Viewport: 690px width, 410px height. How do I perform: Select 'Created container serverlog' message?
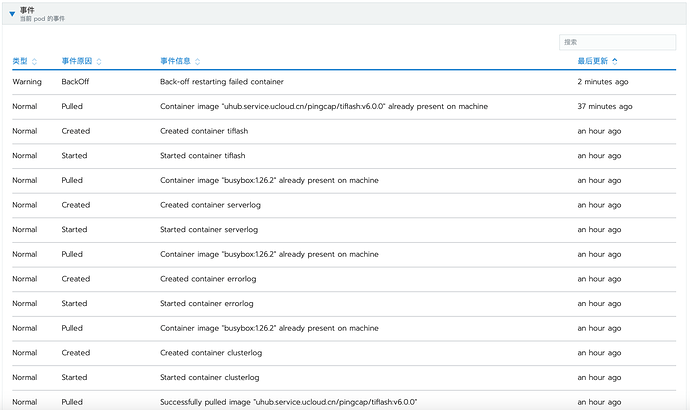[x=210, y=205]
